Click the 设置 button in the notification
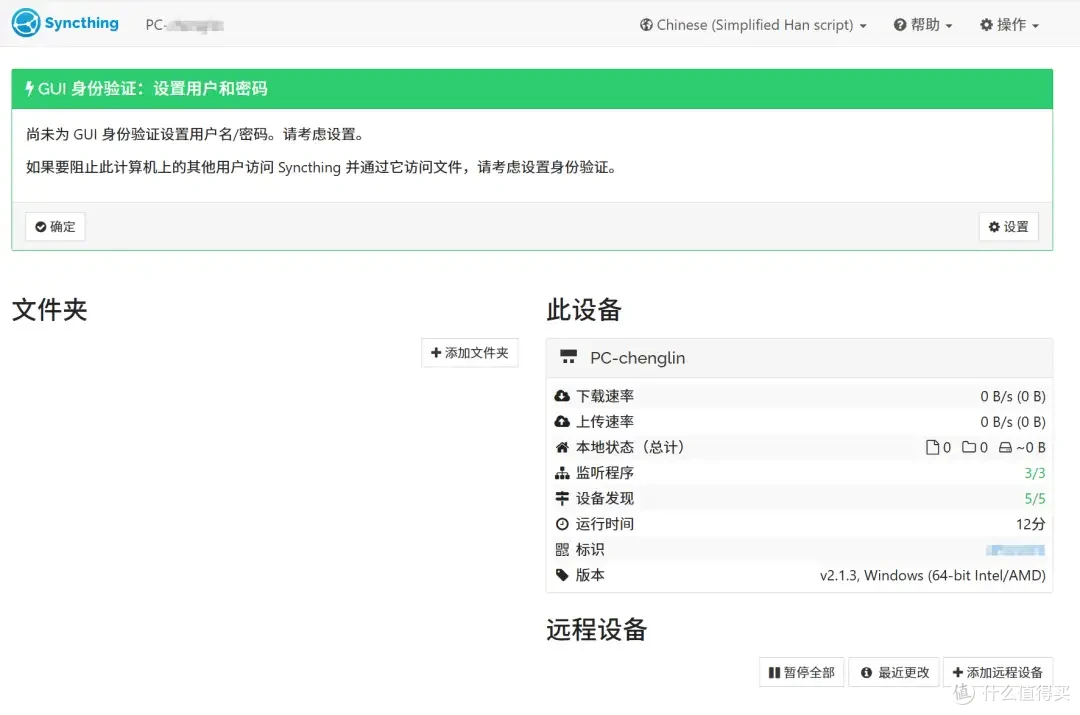The image size is (1080, 715). click(x=1008, y=227)
